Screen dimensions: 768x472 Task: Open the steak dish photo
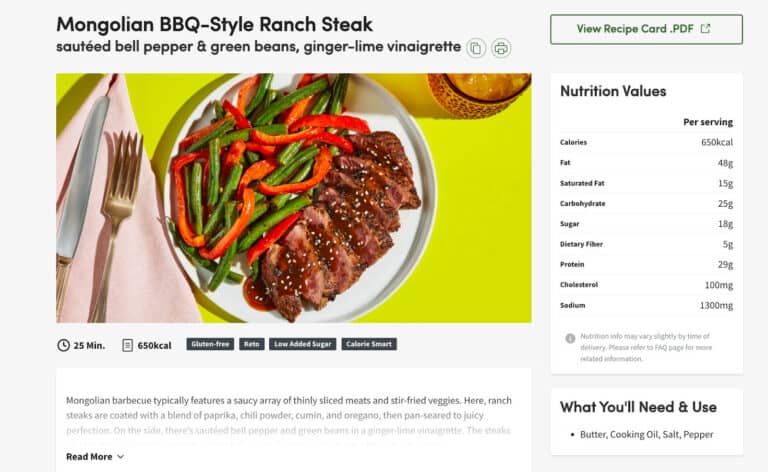click(x=294, y=198)
